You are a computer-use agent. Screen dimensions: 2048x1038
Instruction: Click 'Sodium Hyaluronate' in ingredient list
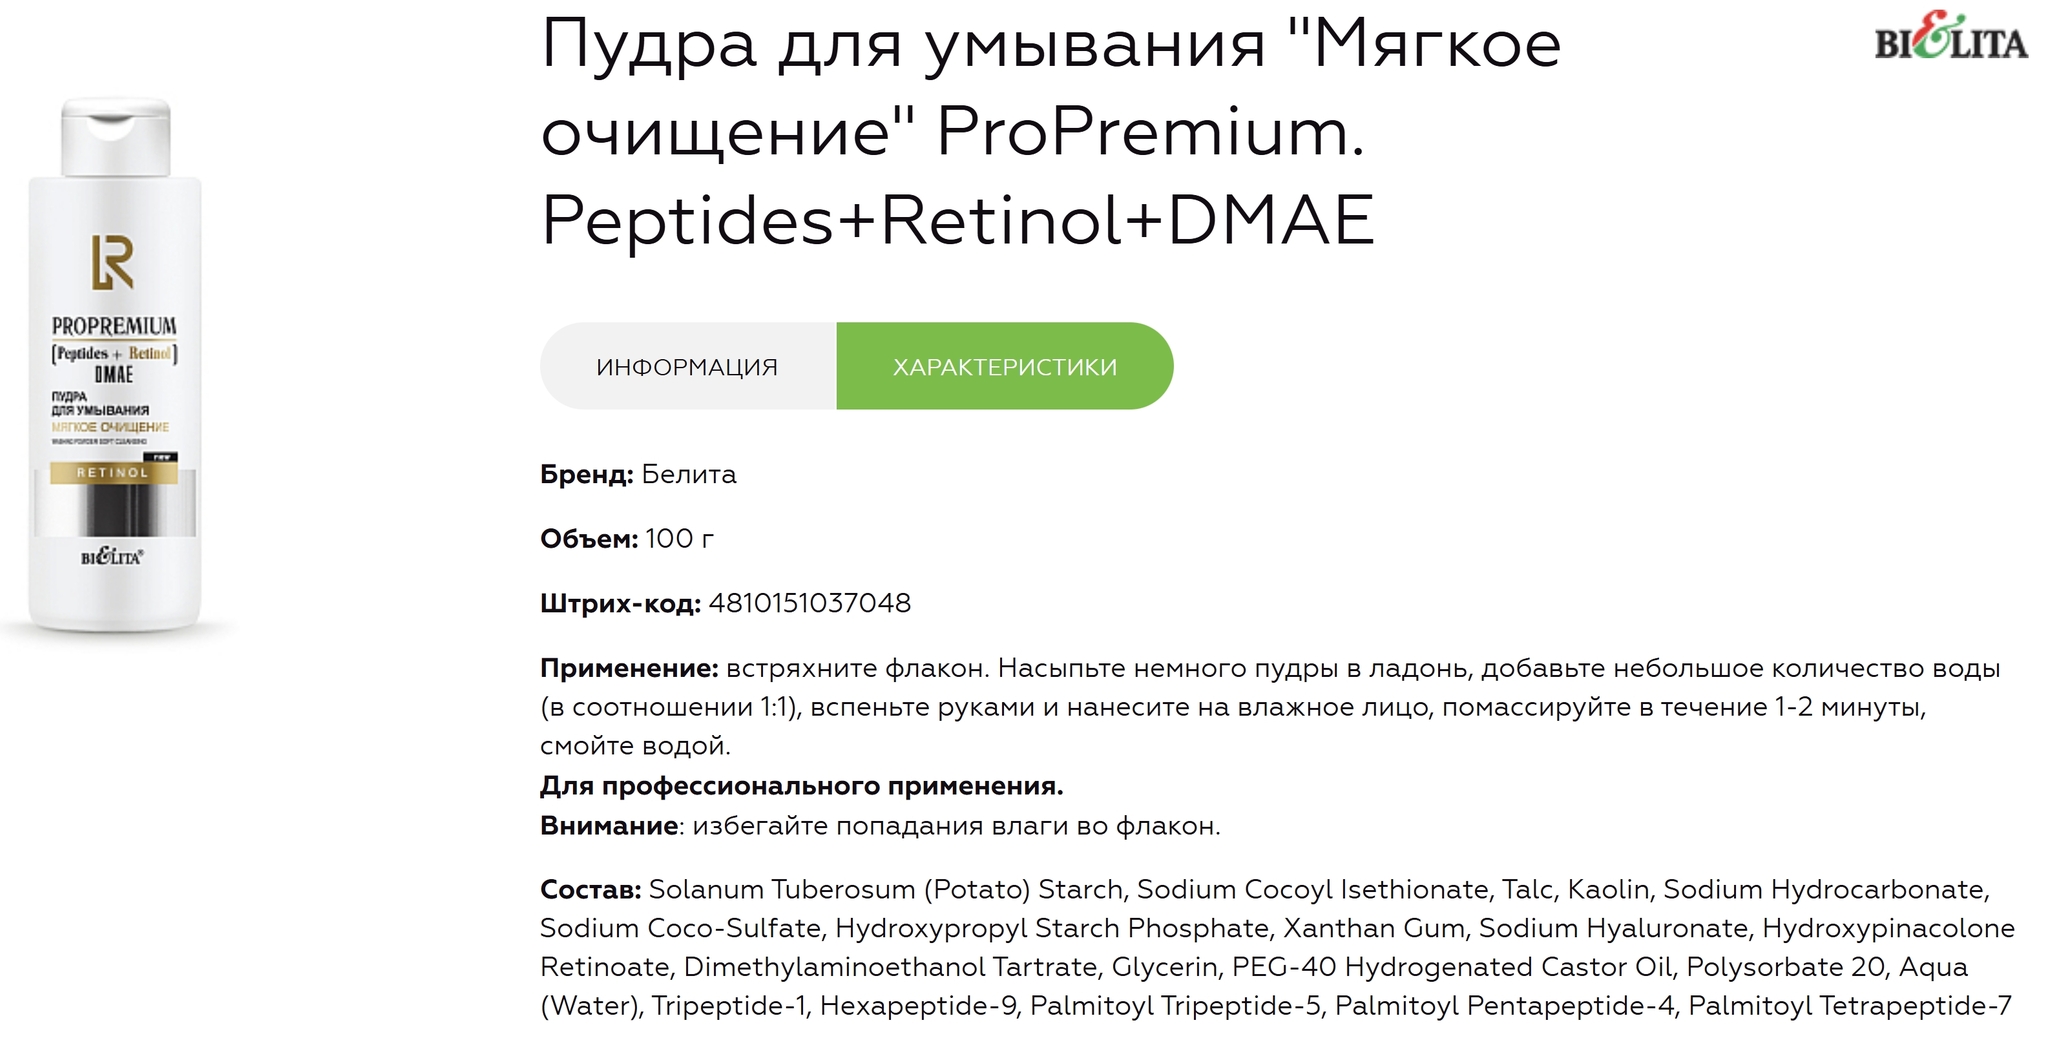1613,928
